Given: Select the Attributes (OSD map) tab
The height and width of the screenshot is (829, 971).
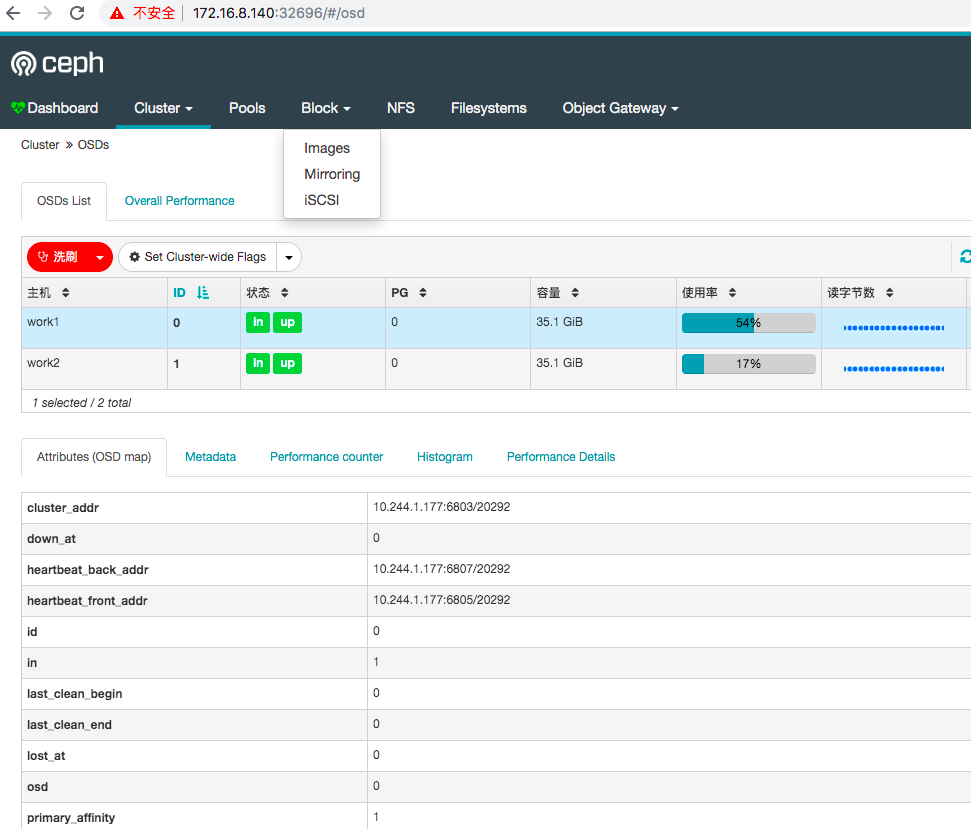Looking at the screenshot, I should pos(94,457).
